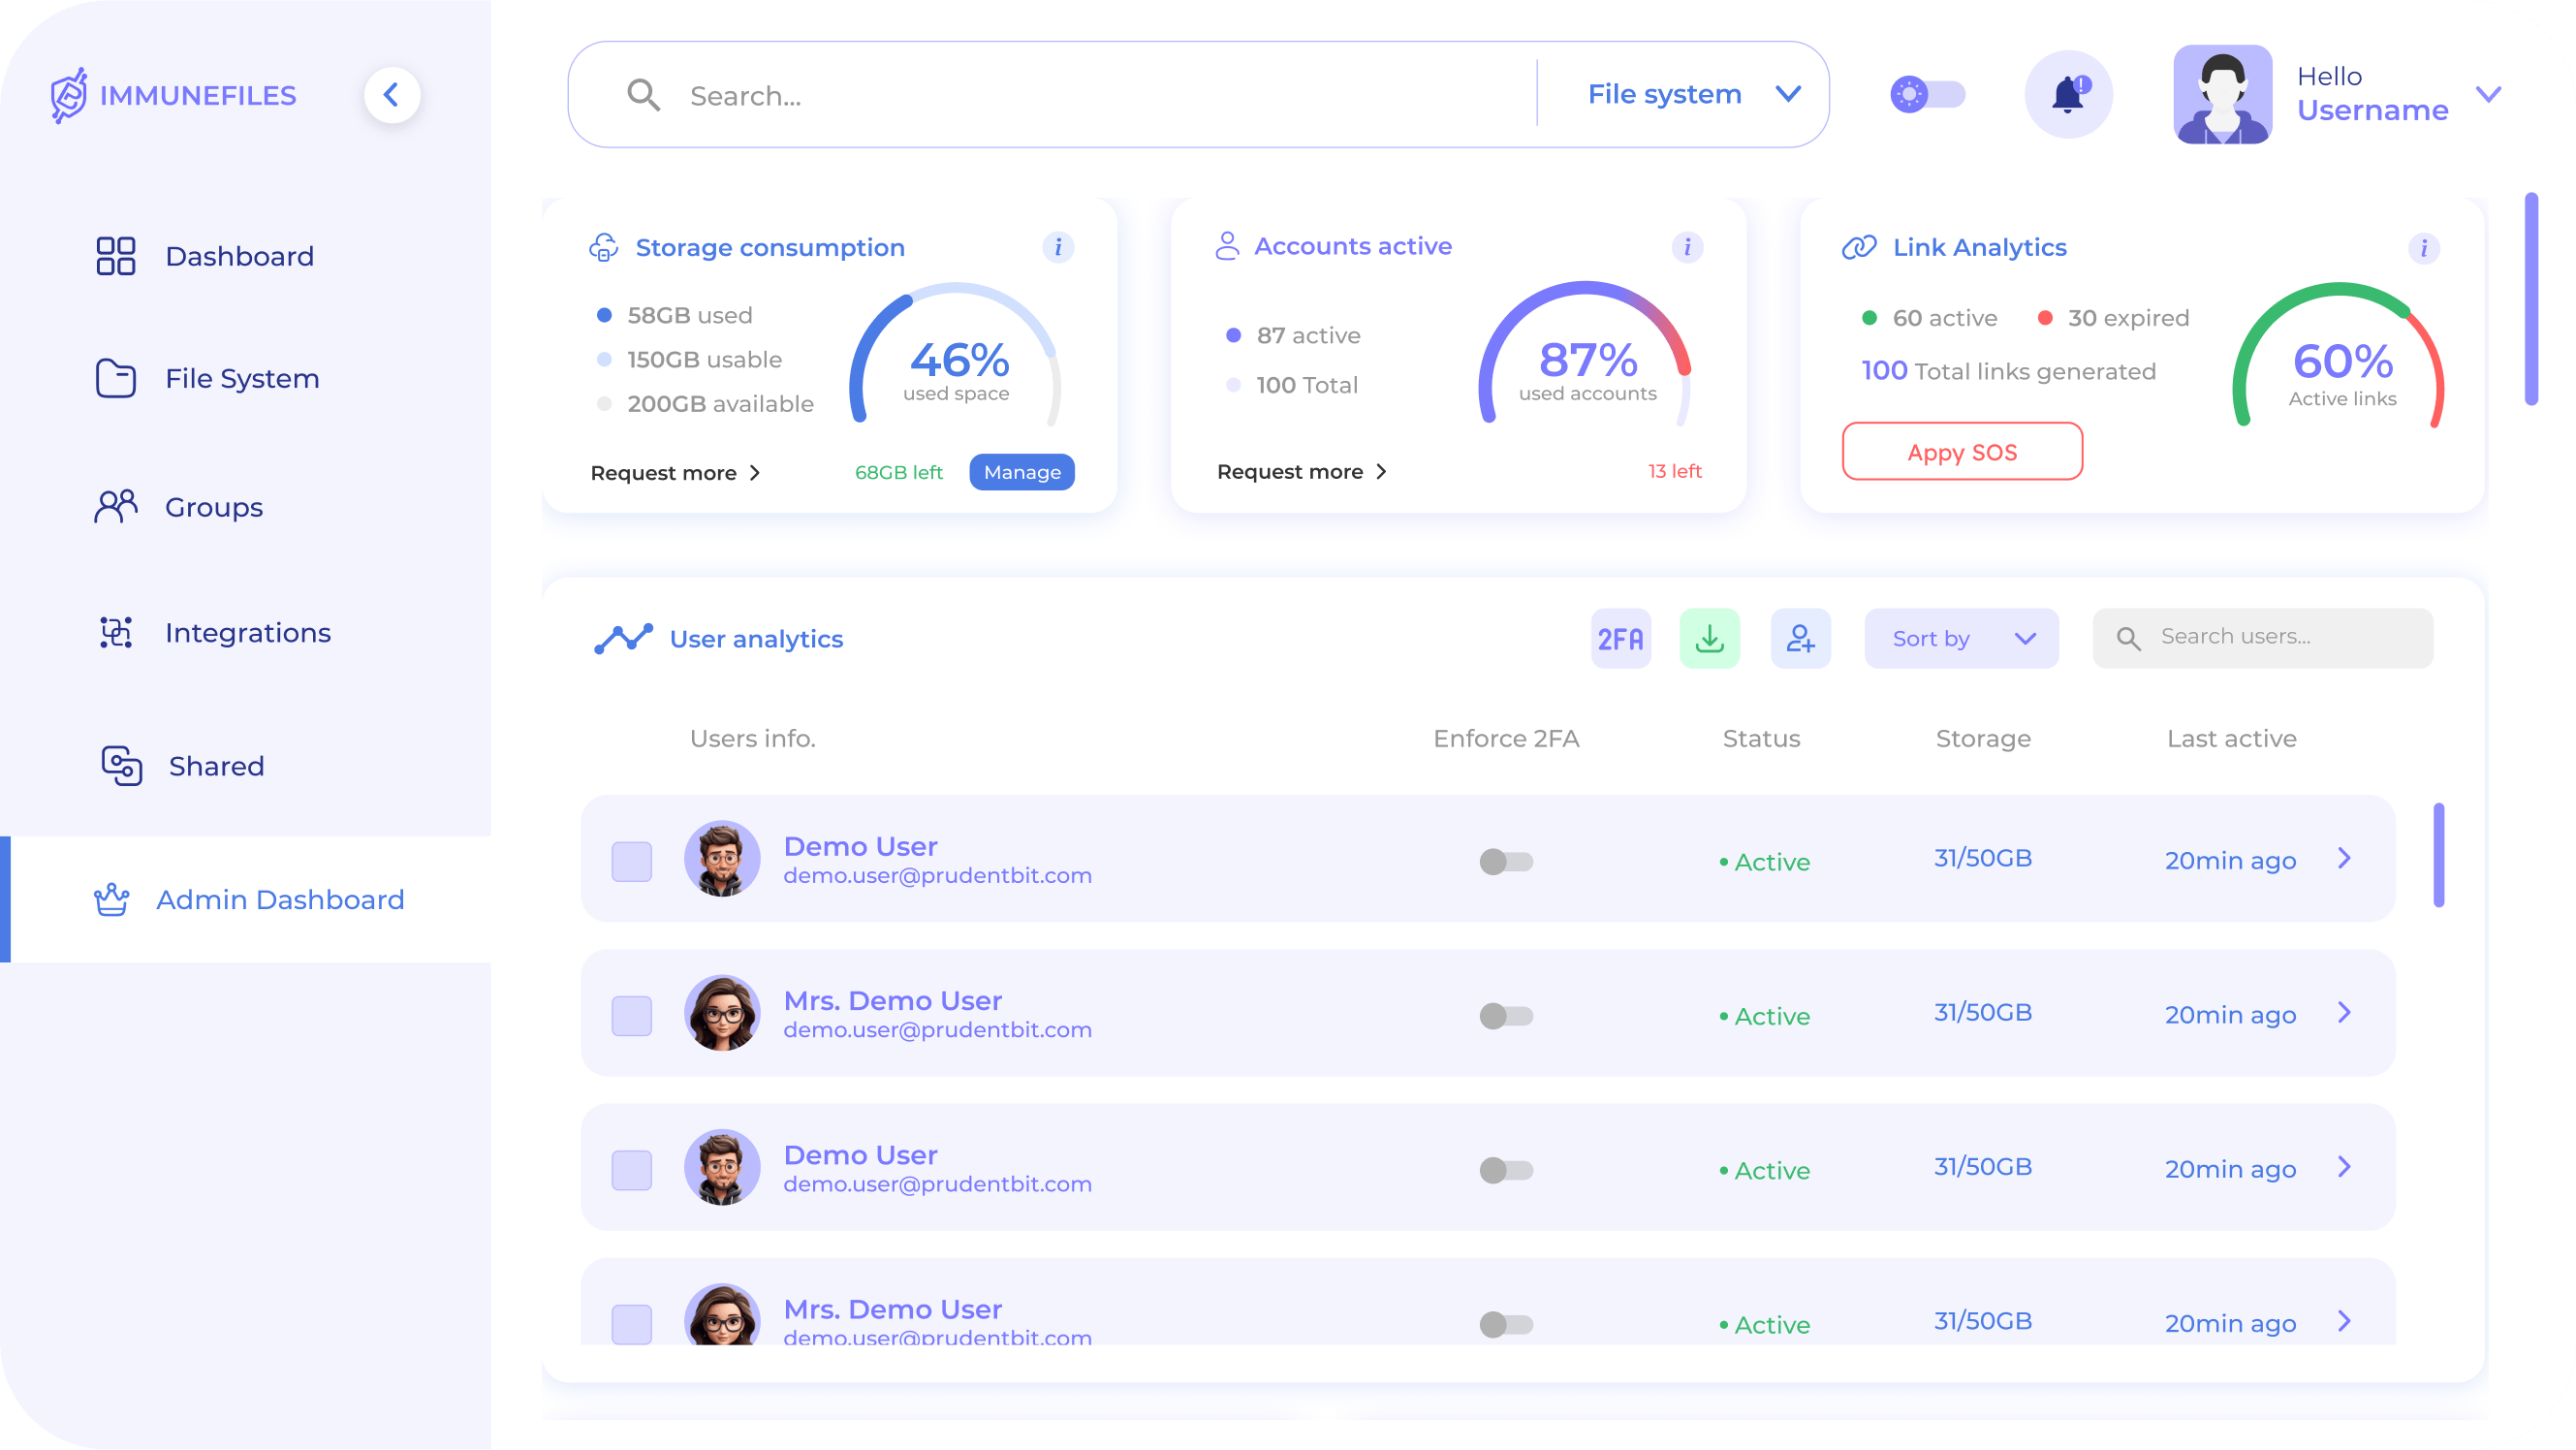
Task: Click the Groups sidebar icon
Action: (115, 506)
